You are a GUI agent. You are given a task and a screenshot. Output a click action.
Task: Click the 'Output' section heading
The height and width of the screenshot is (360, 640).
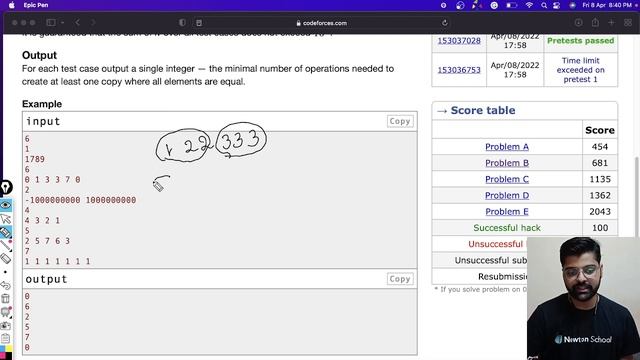point(40,55)
